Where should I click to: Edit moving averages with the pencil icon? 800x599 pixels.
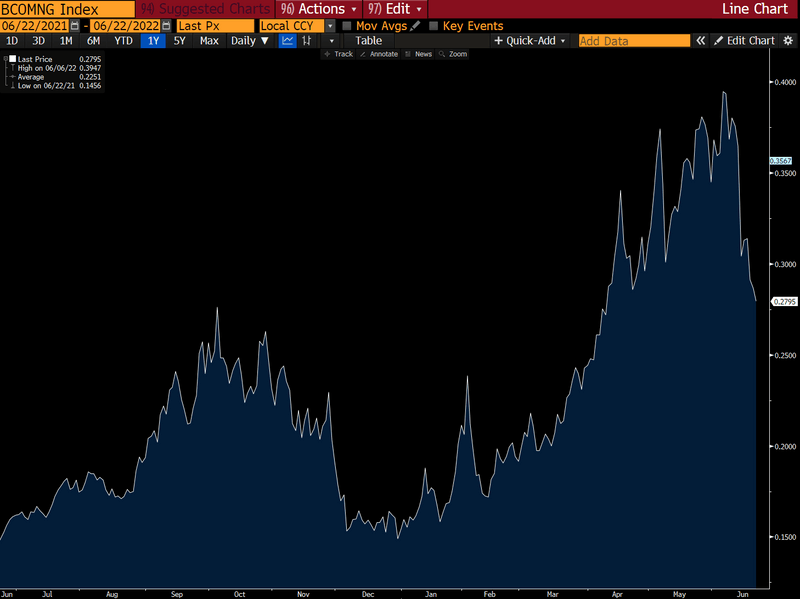pos(415,25)
